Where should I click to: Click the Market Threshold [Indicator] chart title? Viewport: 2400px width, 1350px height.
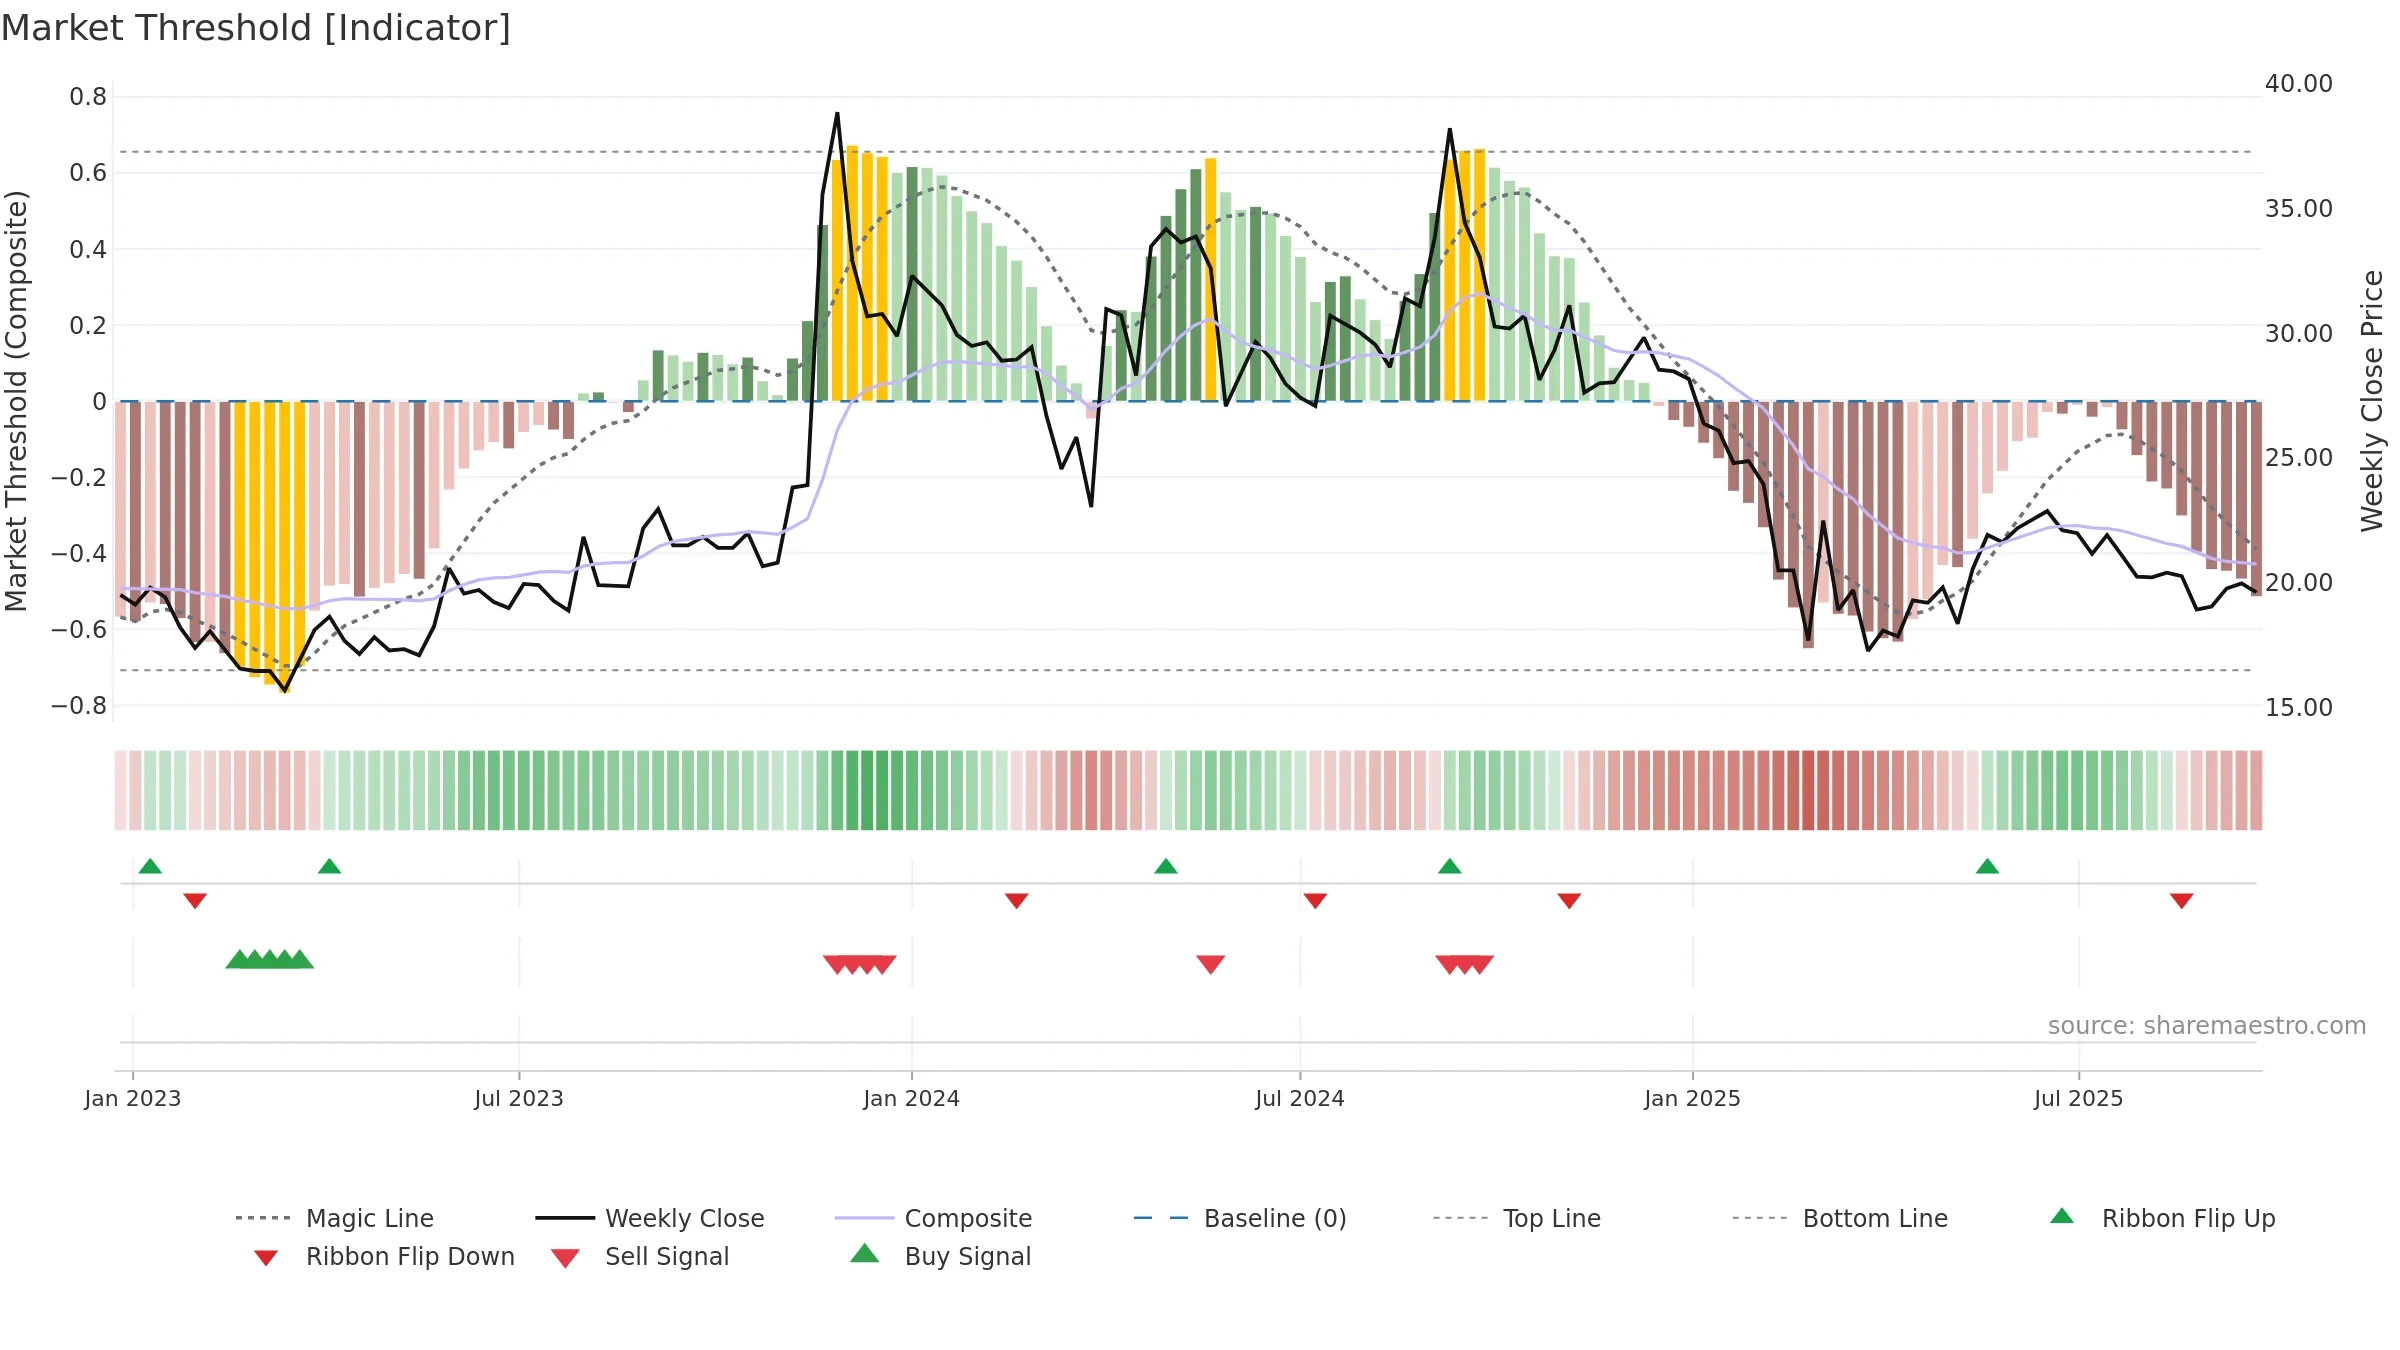256,28
